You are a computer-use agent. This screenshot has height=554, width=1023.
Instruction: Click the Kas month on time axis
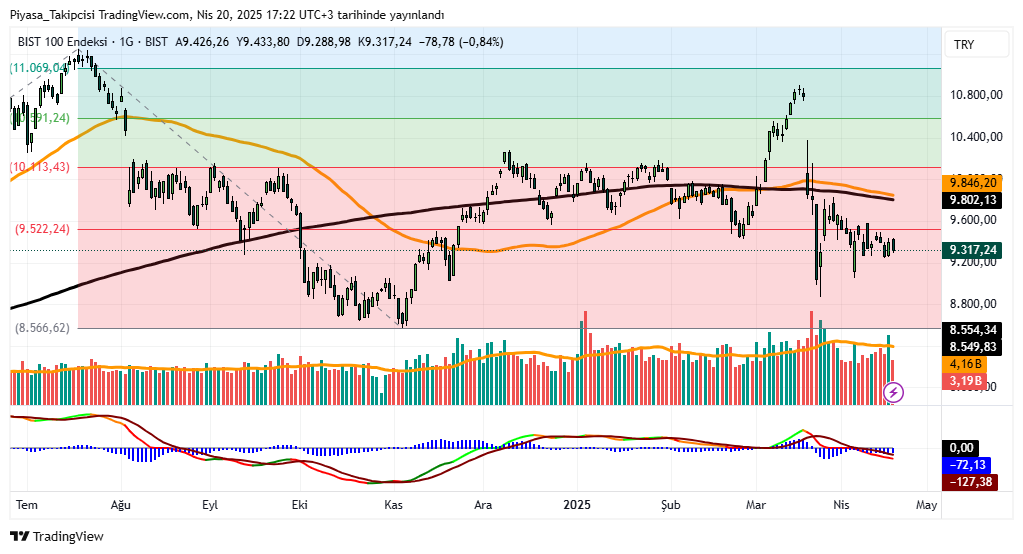[x=393, y=505]
